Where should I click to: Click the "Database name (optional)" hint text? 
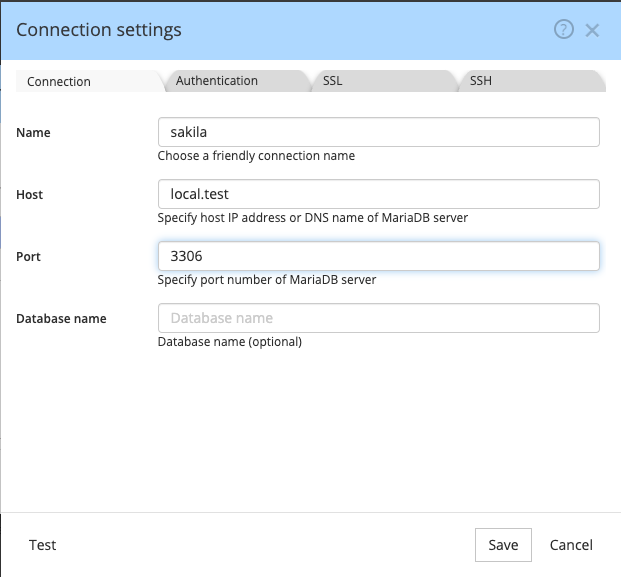point(230,342)
